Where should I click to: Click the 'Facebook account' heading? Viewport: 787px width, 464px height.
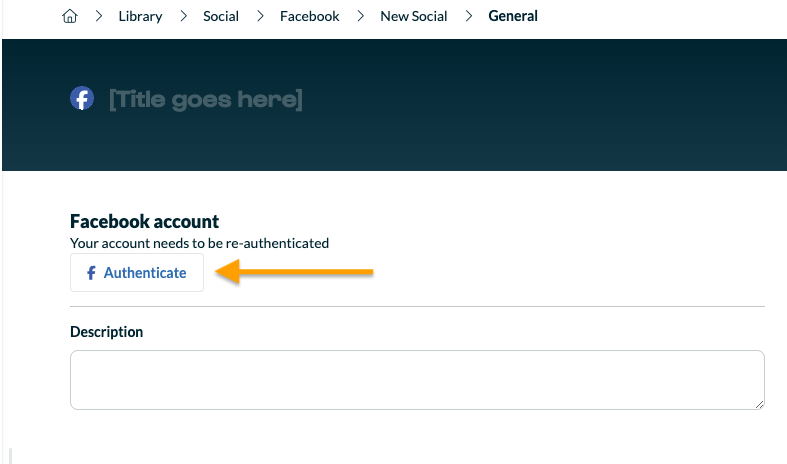point(145,221)
